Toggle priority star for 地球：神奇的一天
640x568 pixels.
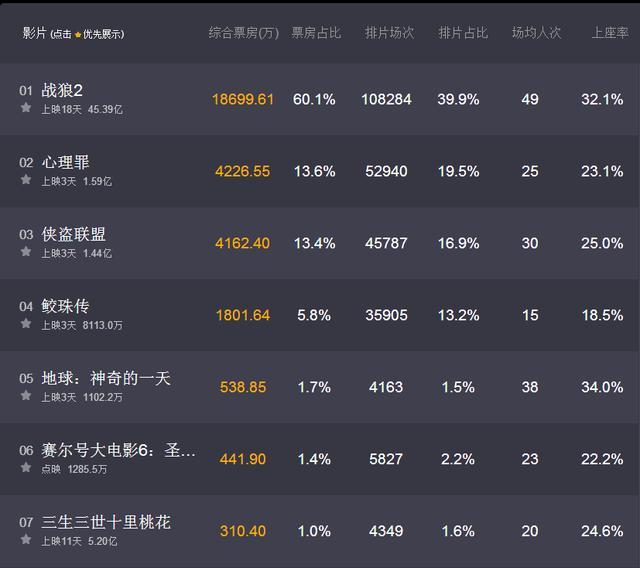pos(26,397)
